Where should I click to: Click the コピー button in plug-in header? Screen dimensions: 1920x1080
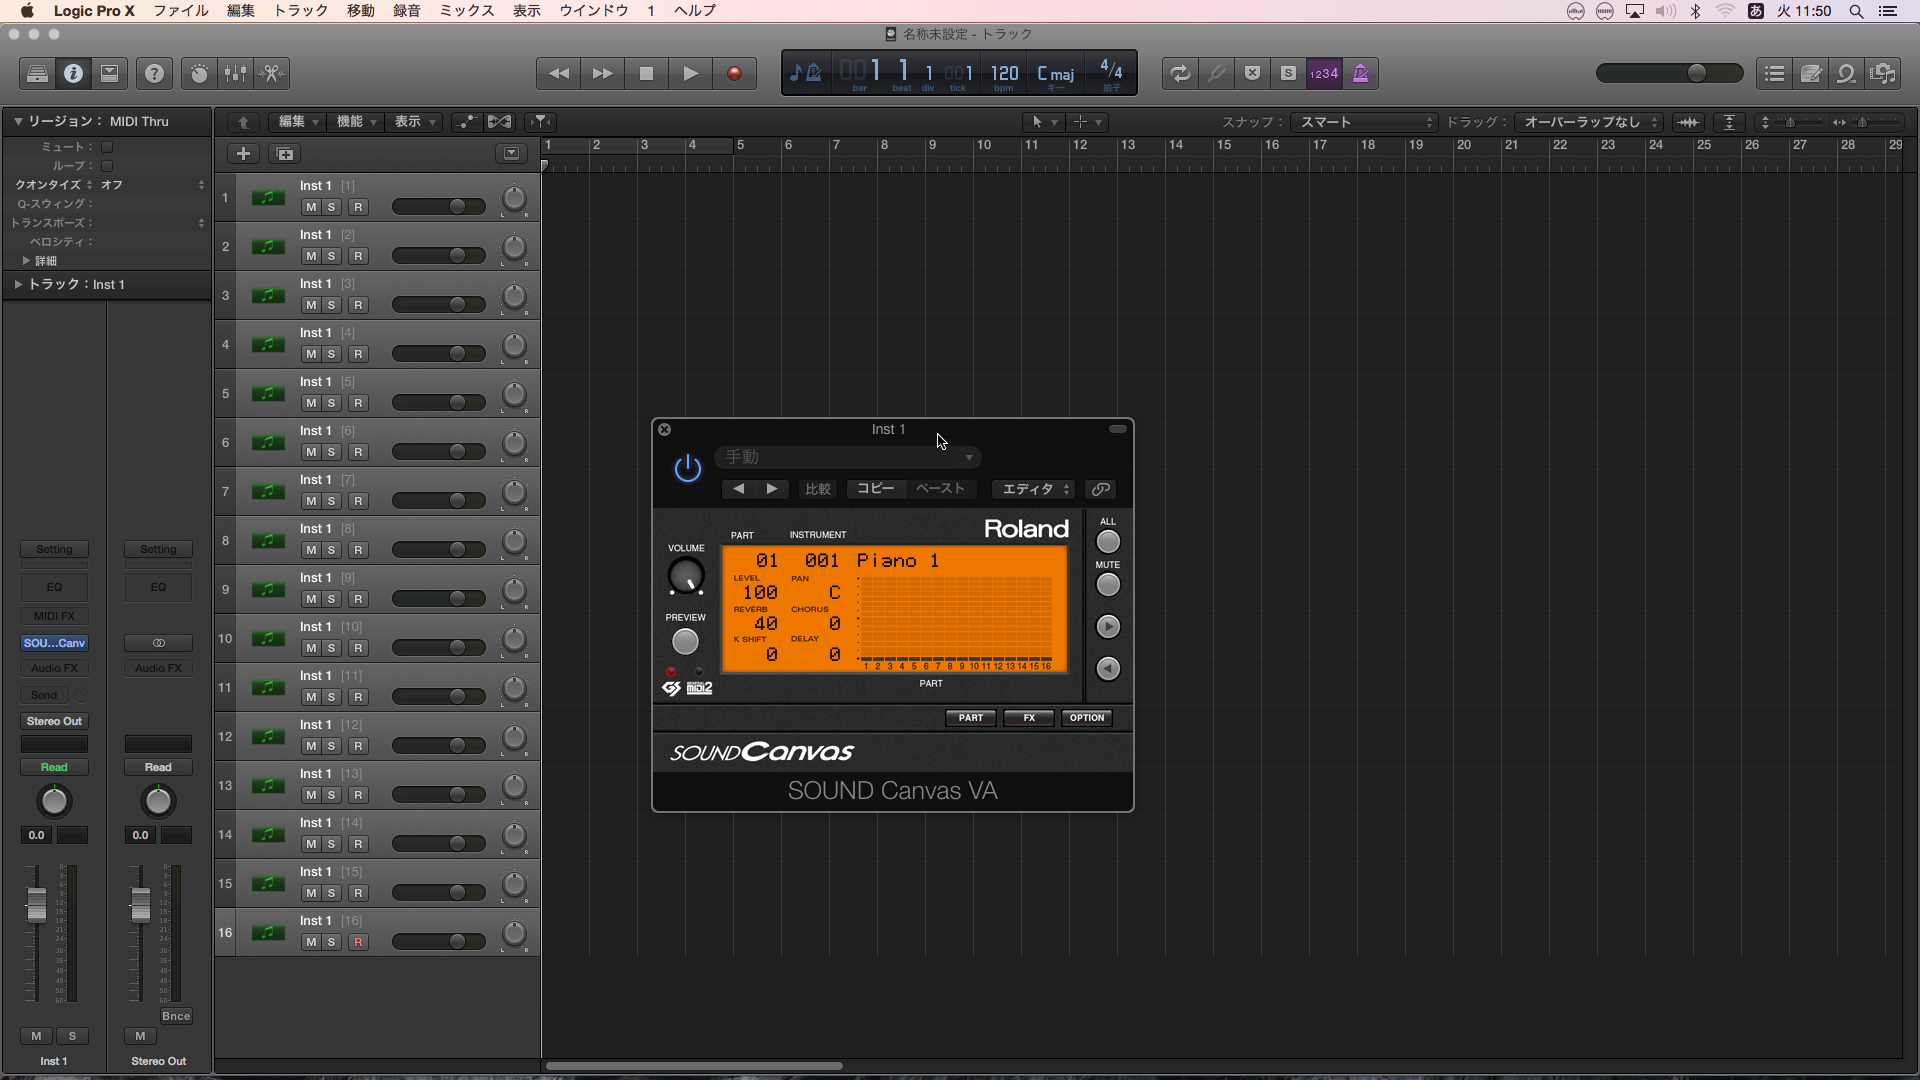tap(876, 489)
